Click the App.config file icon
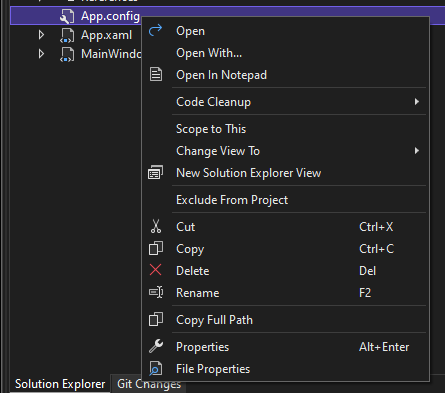The image size is (445, 393). coord(67,16)
